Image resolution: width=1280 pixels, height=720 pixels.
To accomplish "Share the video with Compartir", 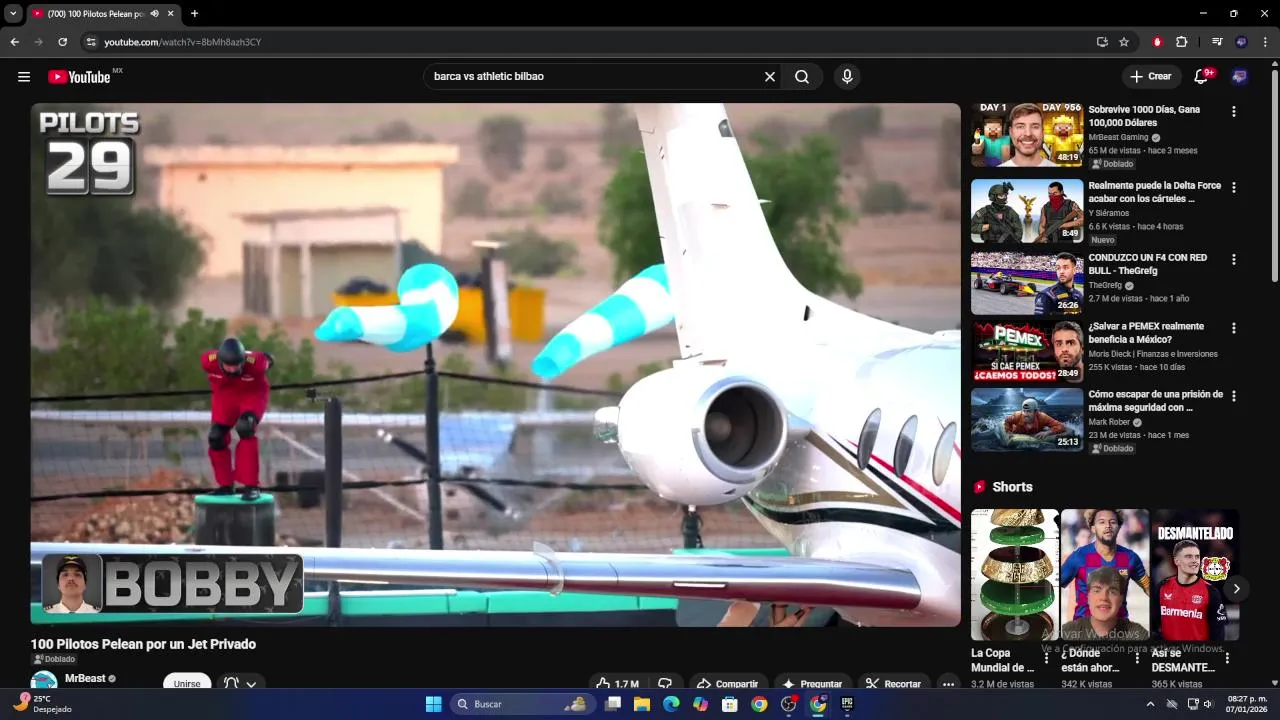I will click(728, 684).
